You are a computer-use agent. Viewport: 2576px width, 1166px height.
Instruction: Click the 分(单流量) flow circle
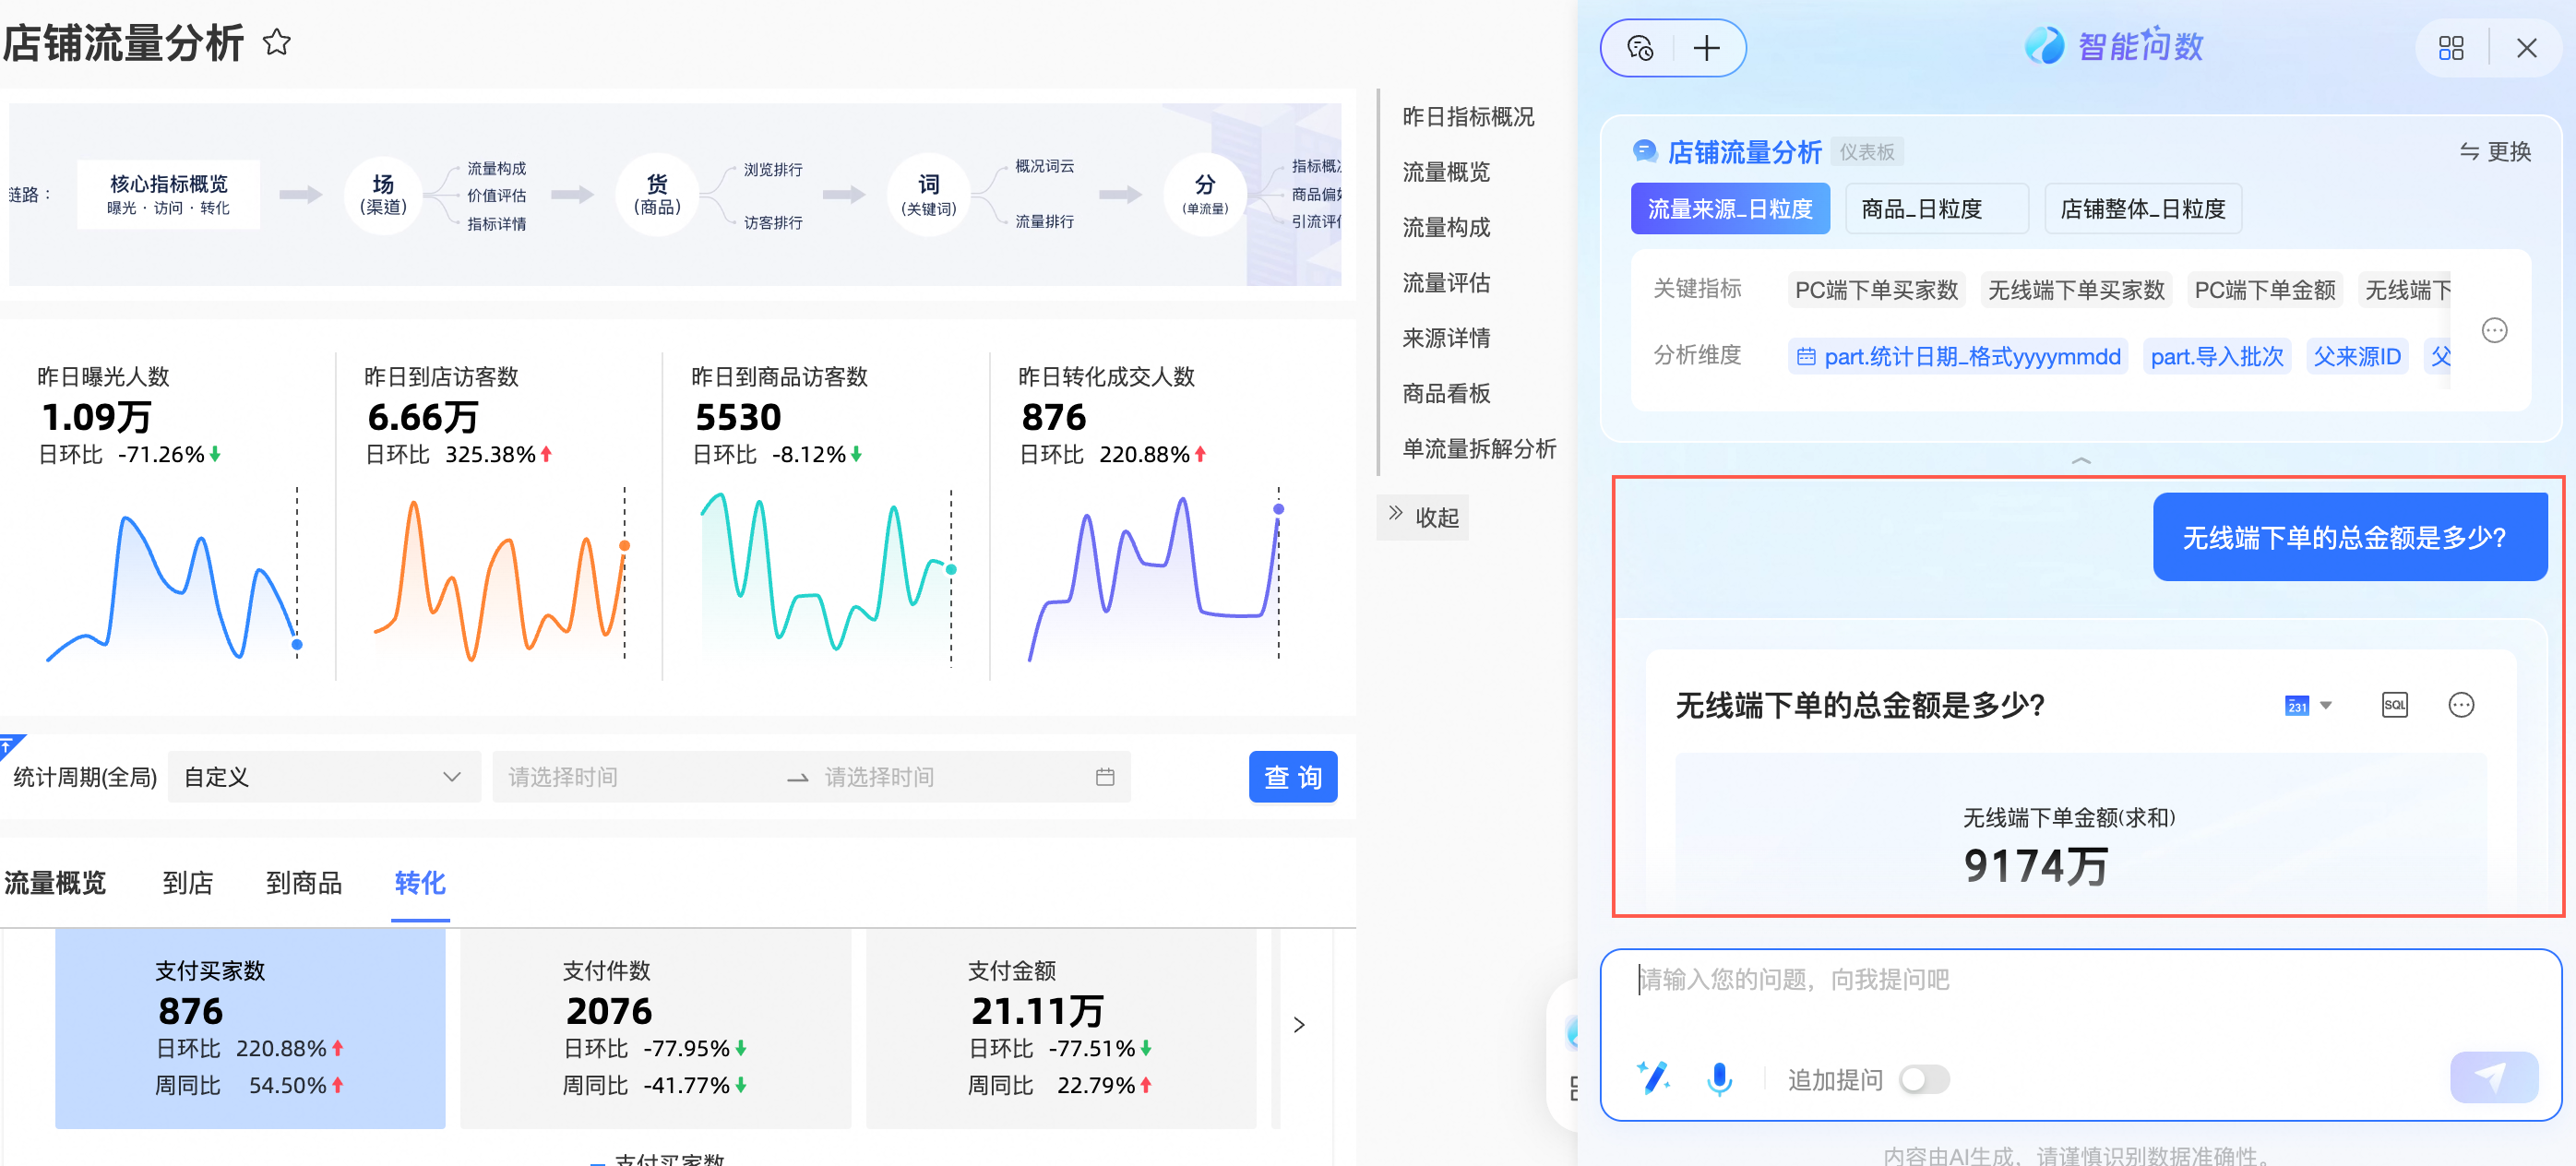1205,194
